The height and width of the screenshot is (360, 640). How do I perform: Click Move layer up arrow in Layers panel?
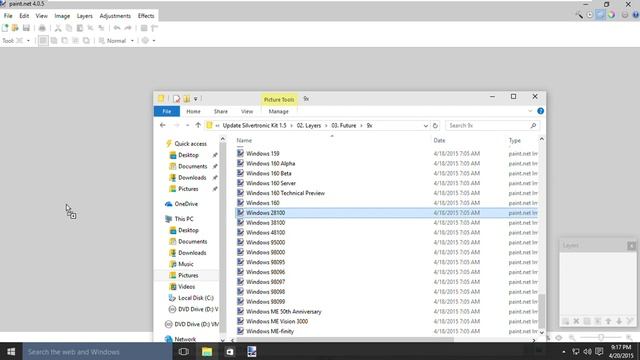[608, 321]
